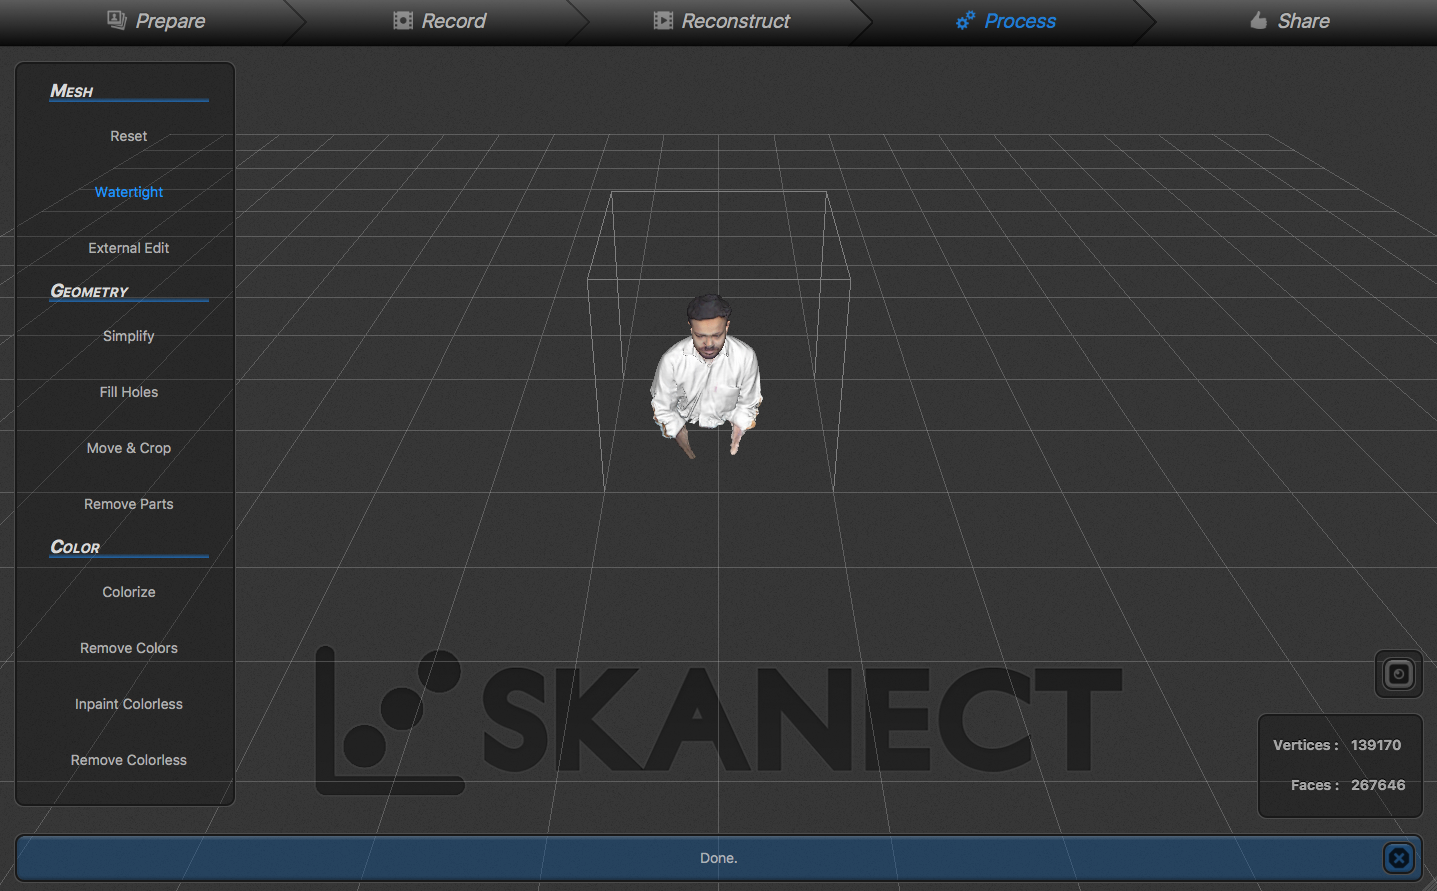Select Inpaint Colorless
Viewport: 1437px width, 891px height.
click(129, 704)
